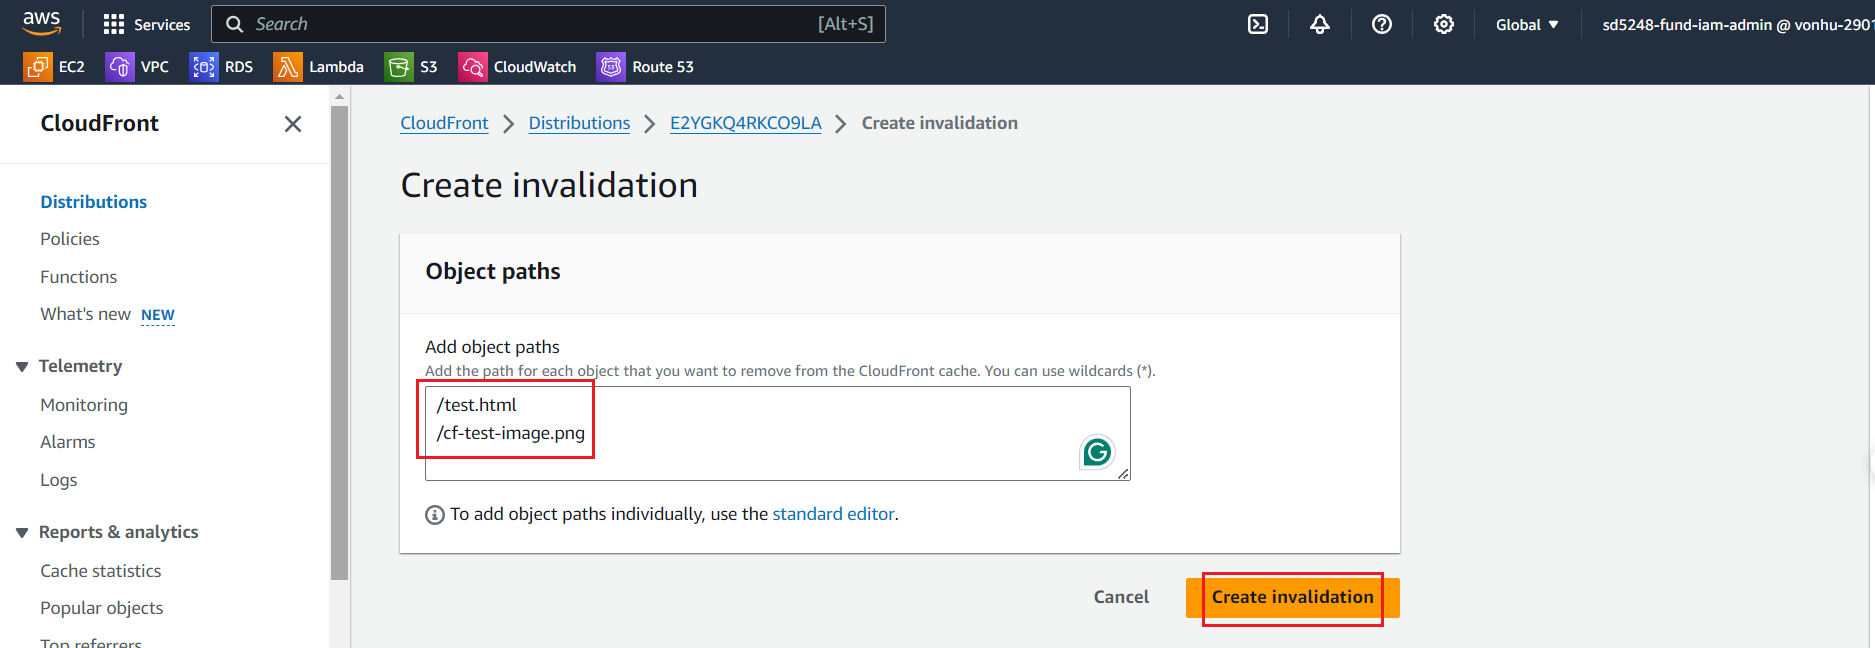Open the standard editor link
Image resolution: width=1875 pixels, height=648 pixels.
click(x=833, y=514)
